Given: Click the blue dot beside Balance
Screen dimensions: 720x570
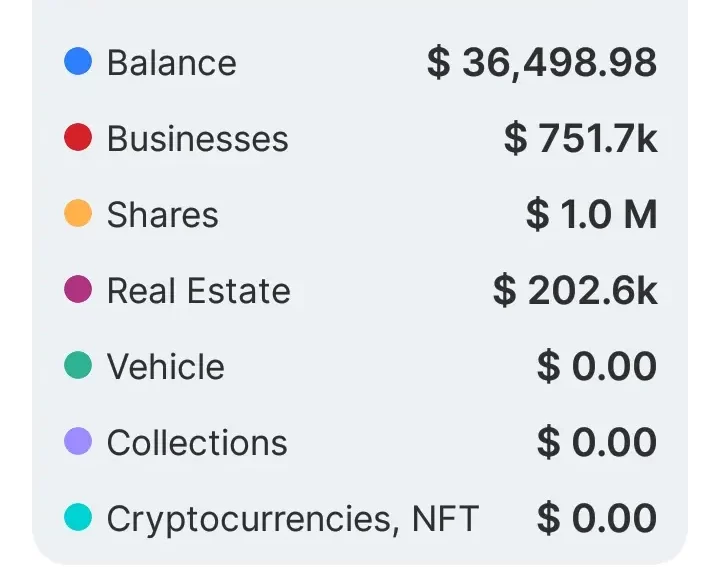Looking at the screenshot, I should [x=78, y=63].
